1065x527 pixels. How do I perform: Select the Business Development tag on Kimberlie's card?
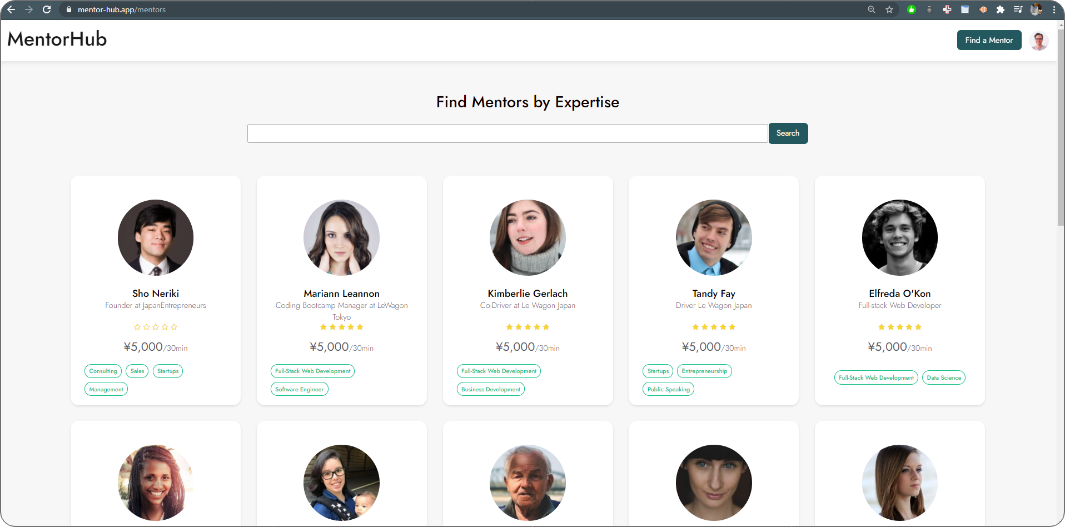[x=490, y=389]
